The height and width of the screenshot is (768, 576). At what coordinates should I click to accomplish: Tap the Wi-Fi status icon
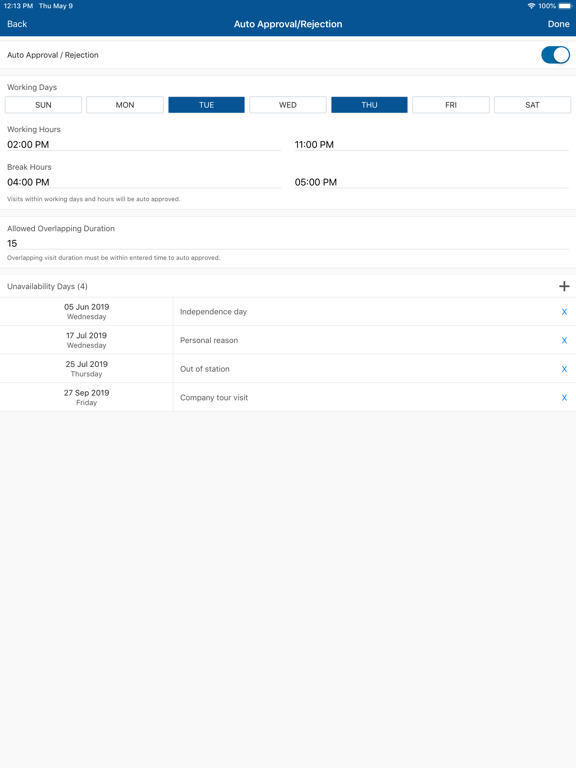[531, 6]
